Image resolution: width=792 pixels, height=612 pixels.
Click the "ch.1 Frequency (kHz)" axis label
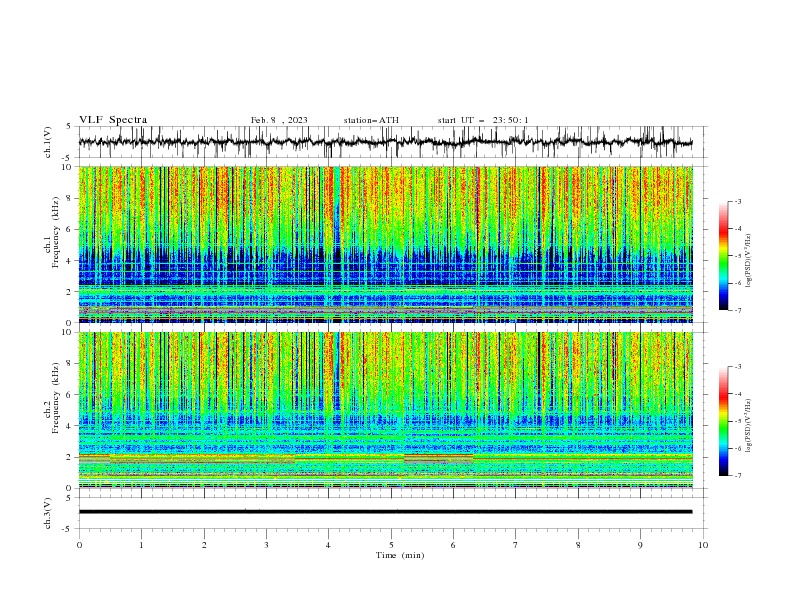click(52, 232)
